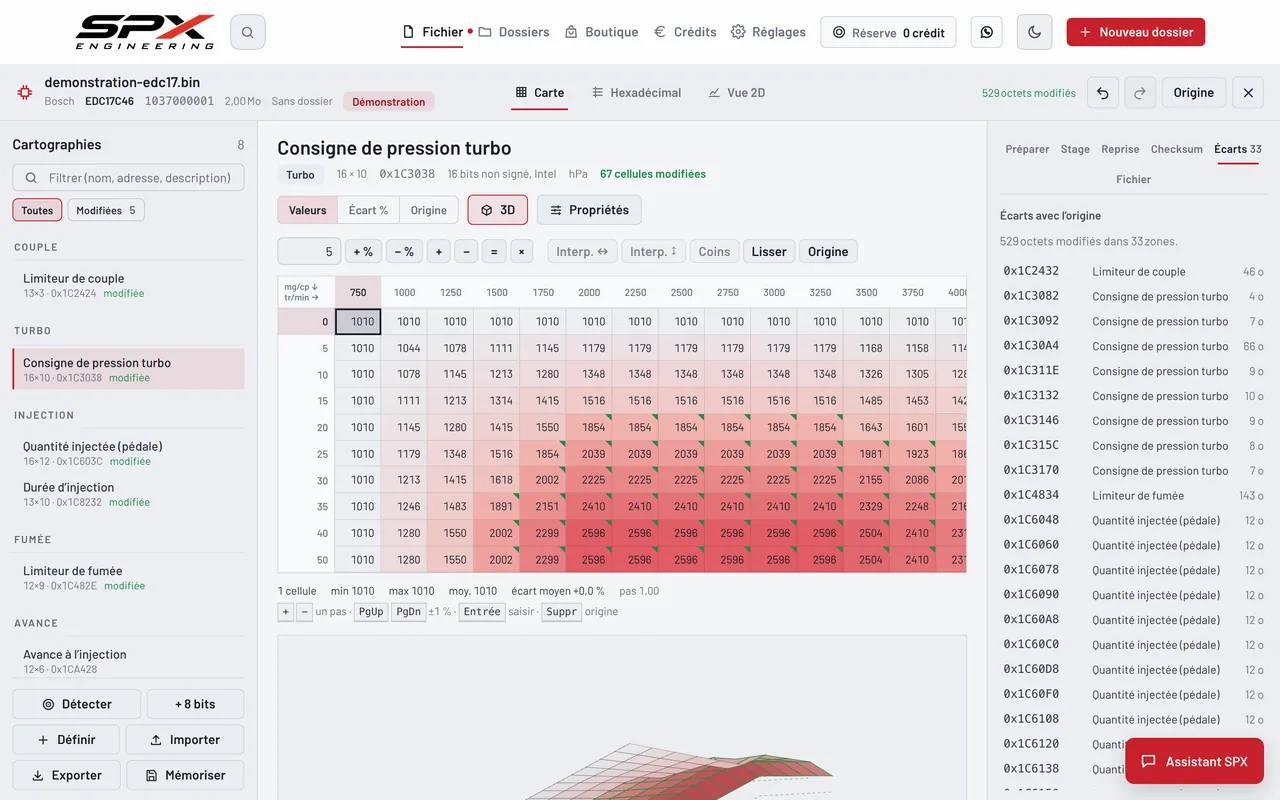
Task: Click the Lisser smoothing button
Action: pyautogui.click(x=769, y=252)
